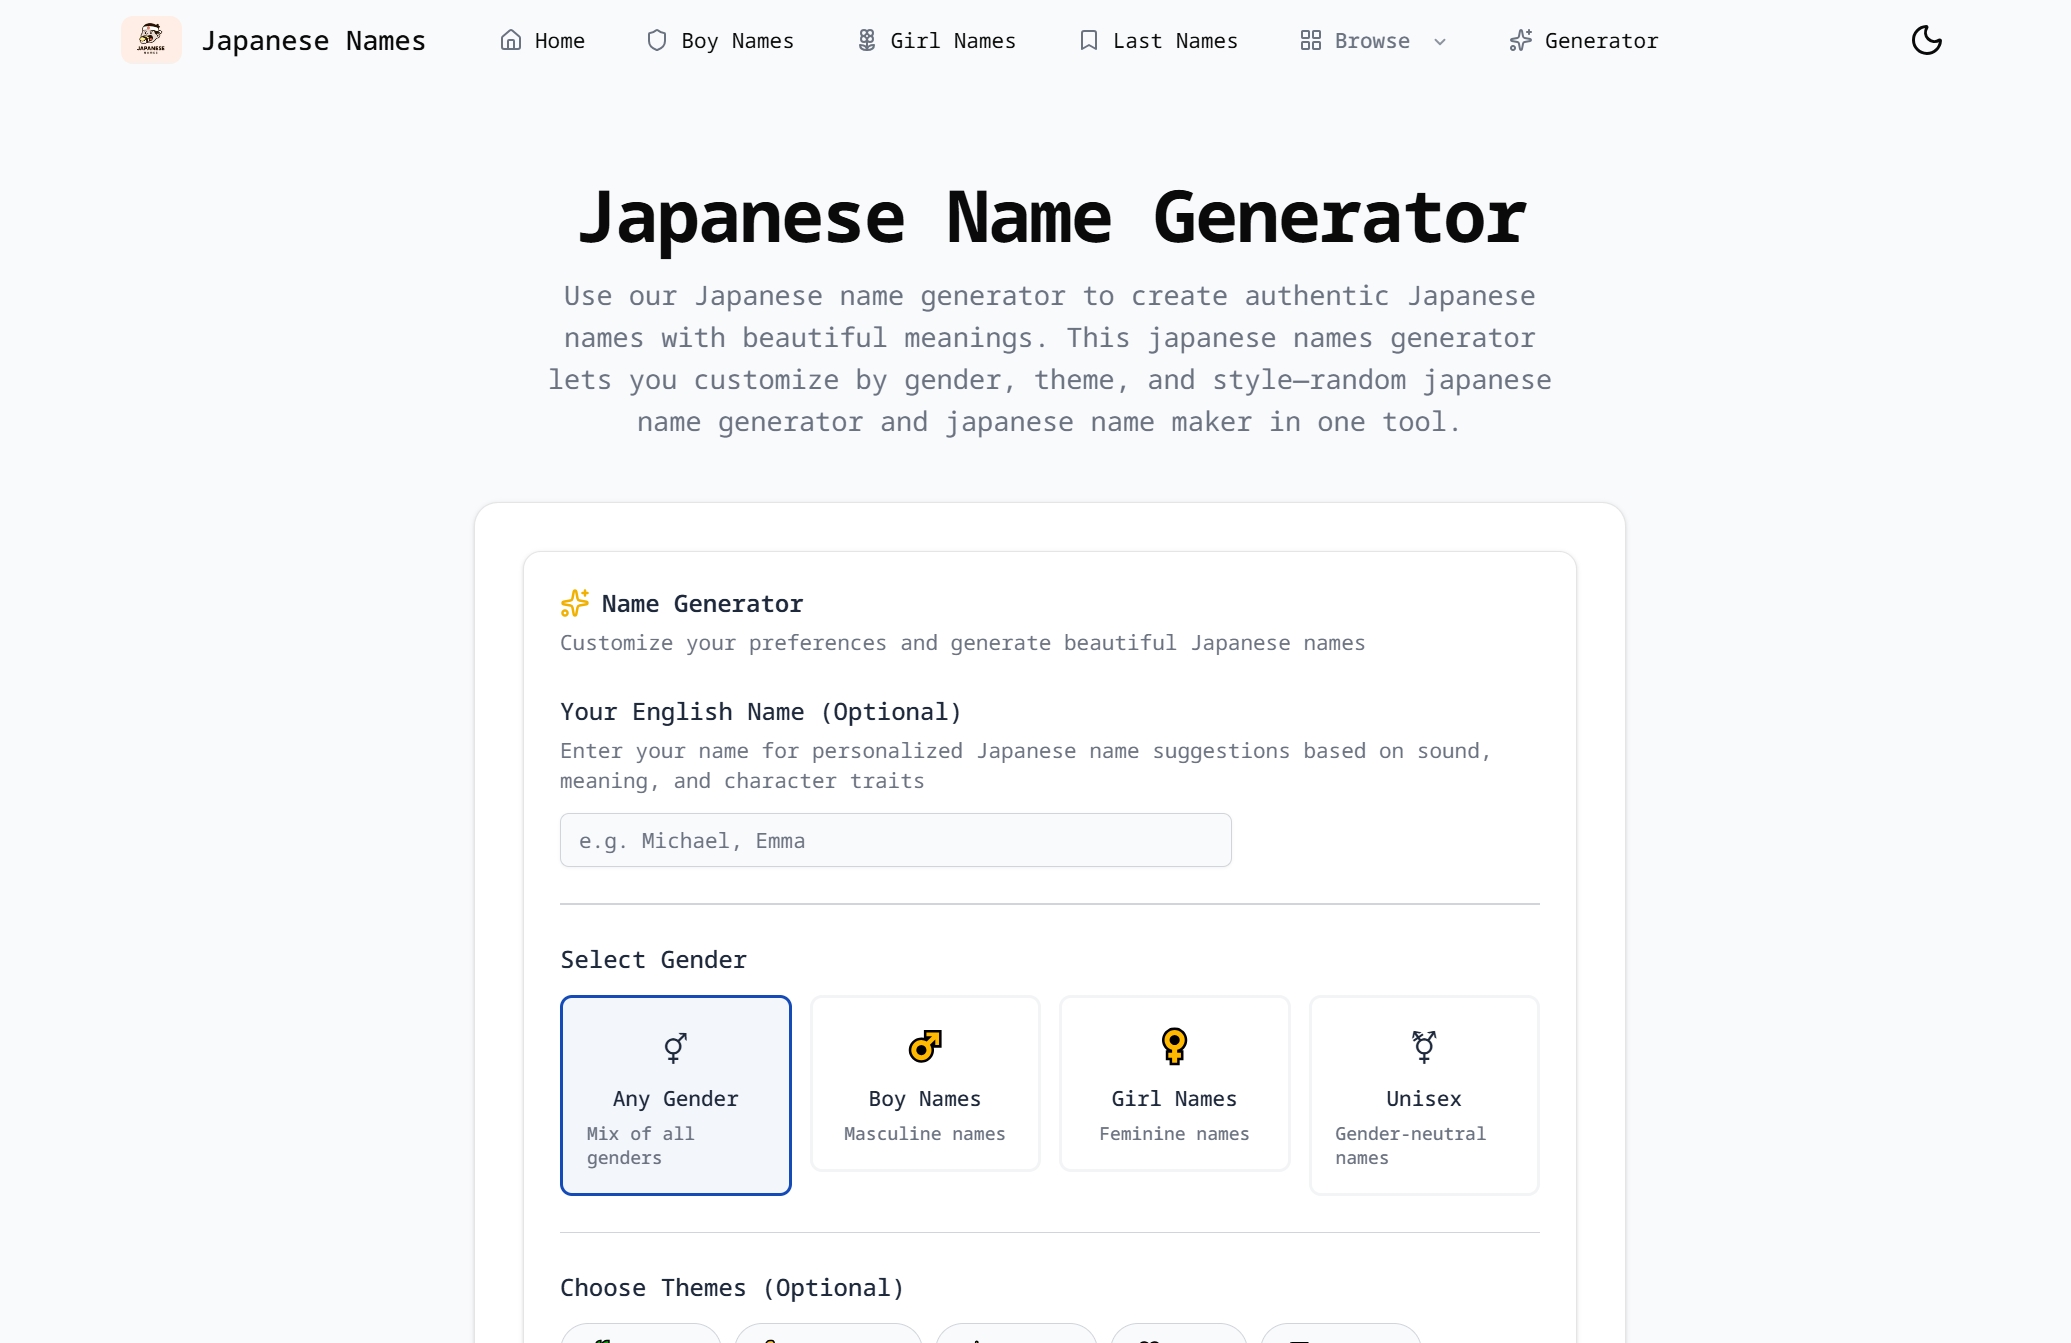Toggle dark mode with the moon icon
The image size is (2071, 1343).
pyautogui.click(x=1926, y=40)
